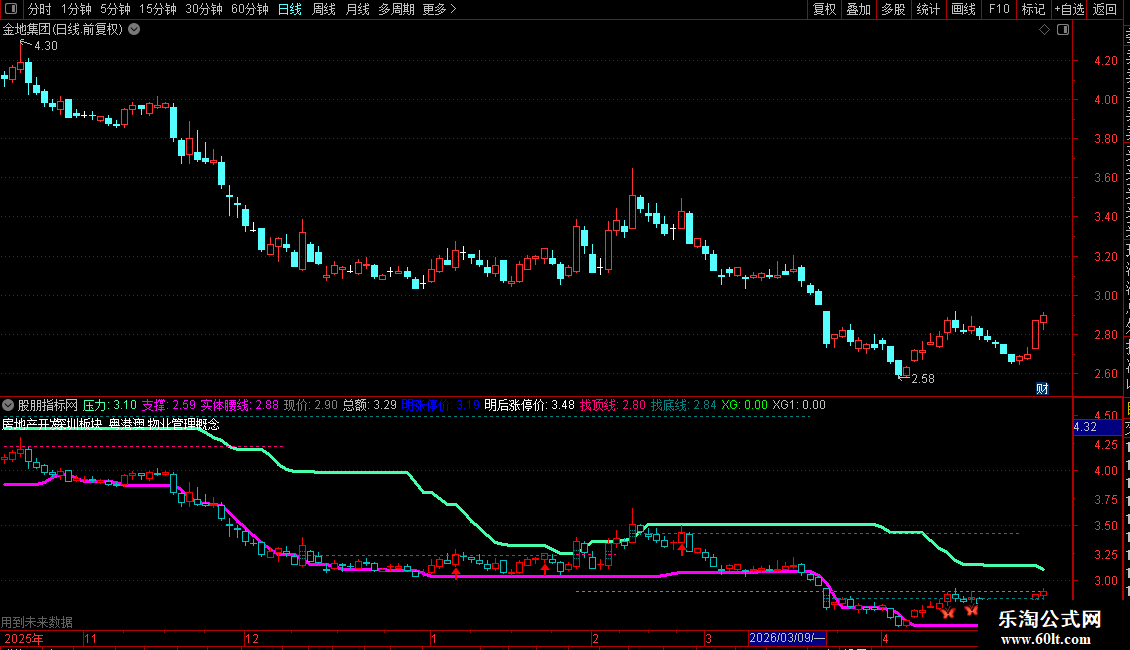Activate the 画线 drawing tools
This screenshot has width=1130, height=650.
pos(964,9)
